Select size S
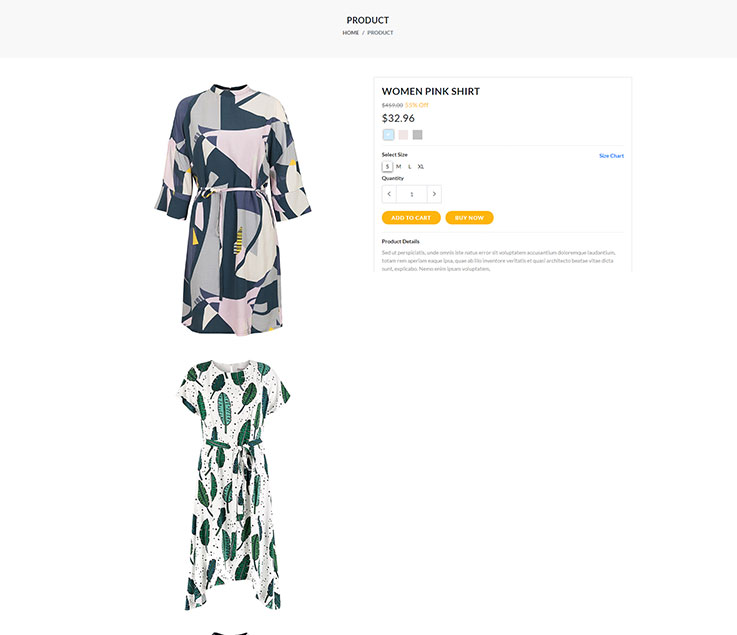 point(387,166)
